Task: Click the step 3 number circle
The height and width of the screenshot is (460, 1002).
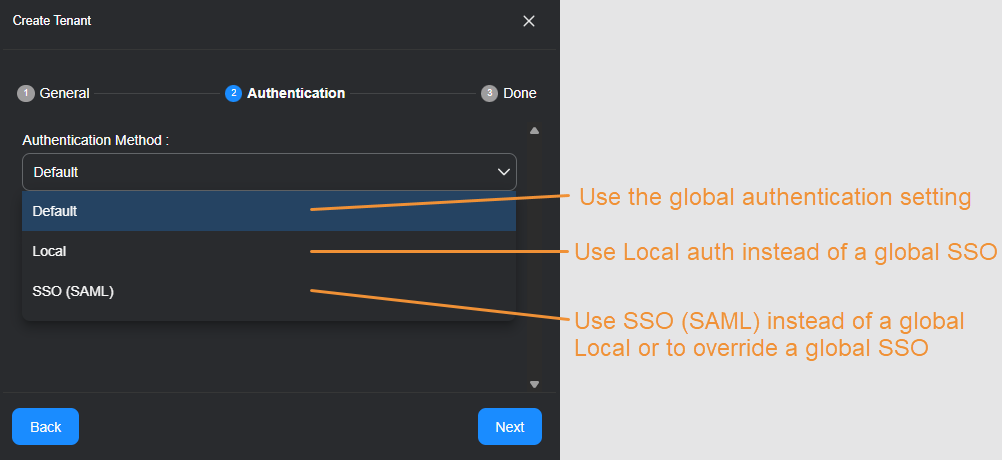Action: click(x=489, y=93)
